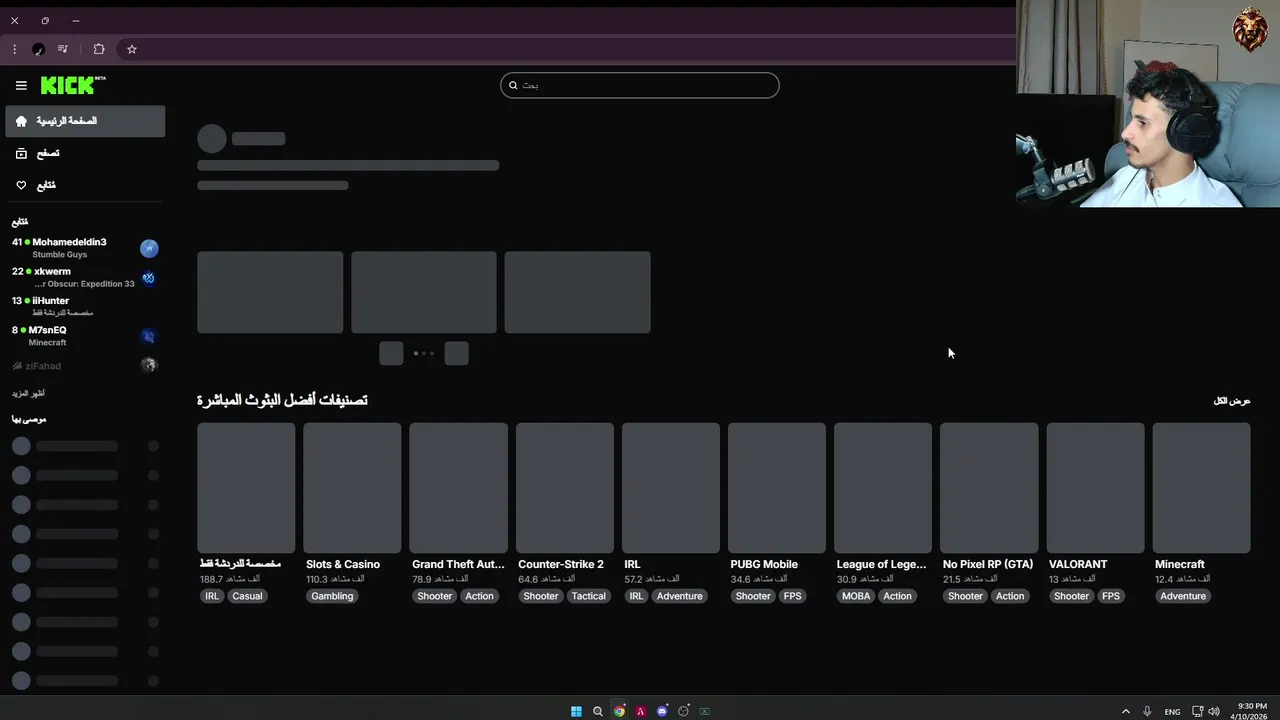The image size is (1280, 720).
Task: Open Windows taskbar search
Action: [598, 711]
